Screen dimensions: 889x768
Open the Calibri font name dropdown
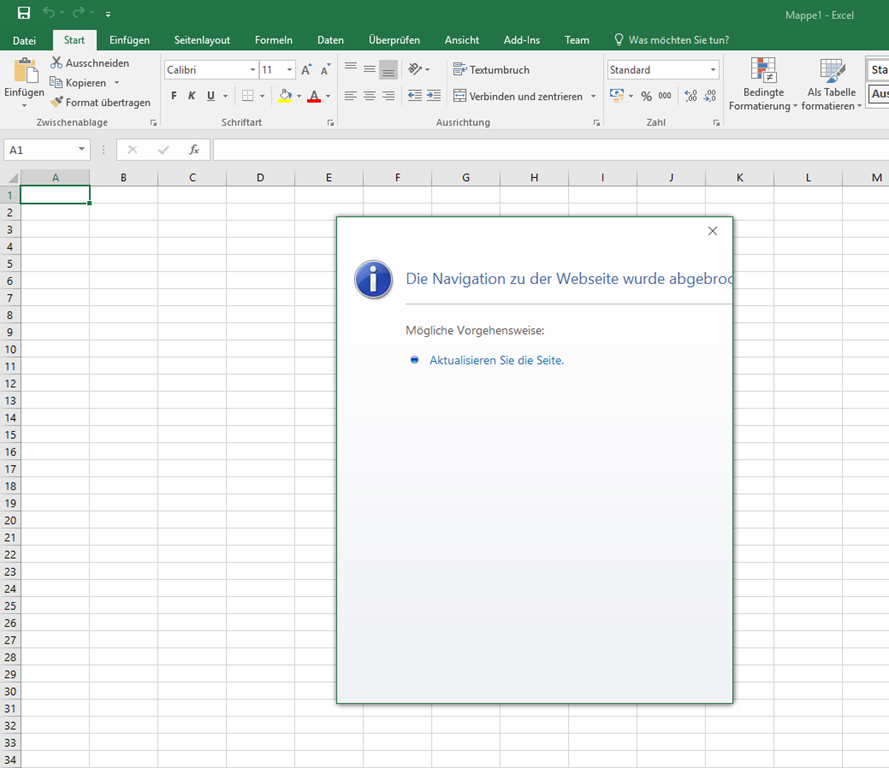tap(252, 70)
